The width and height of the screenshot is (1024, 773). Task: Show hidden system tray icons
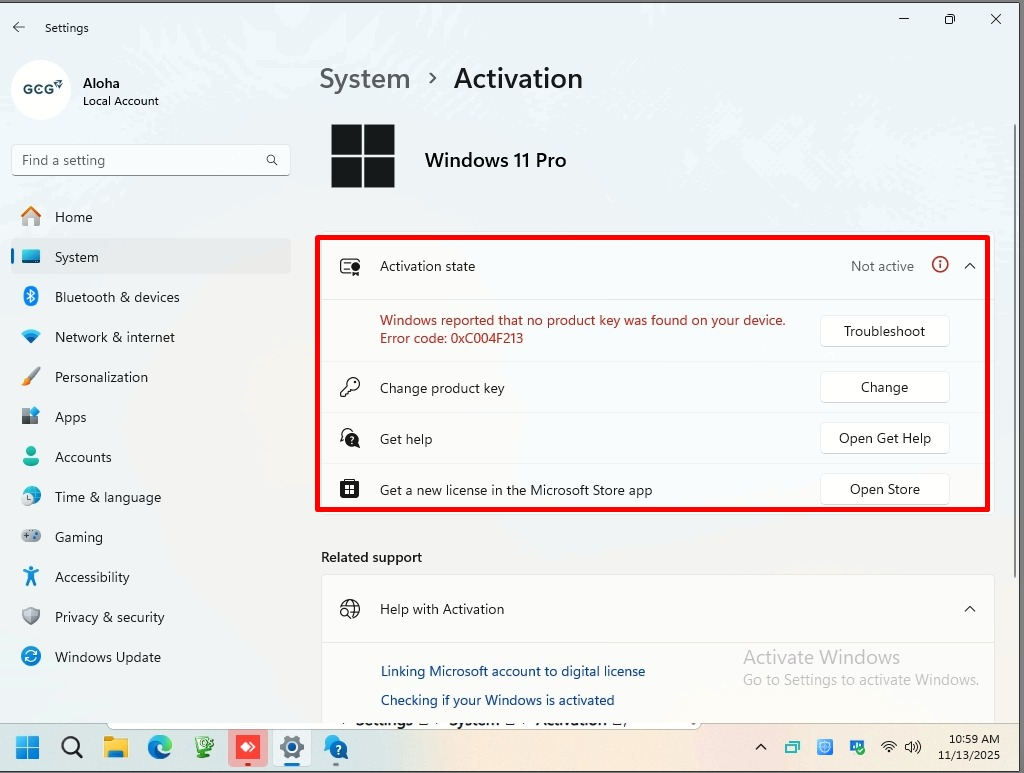pos(761,747)
